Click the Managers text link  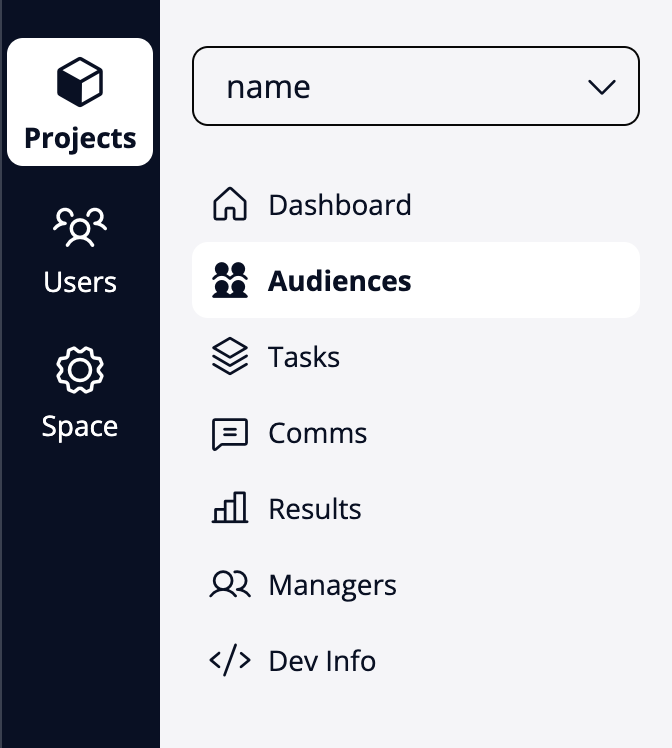(x=332, y=585)
